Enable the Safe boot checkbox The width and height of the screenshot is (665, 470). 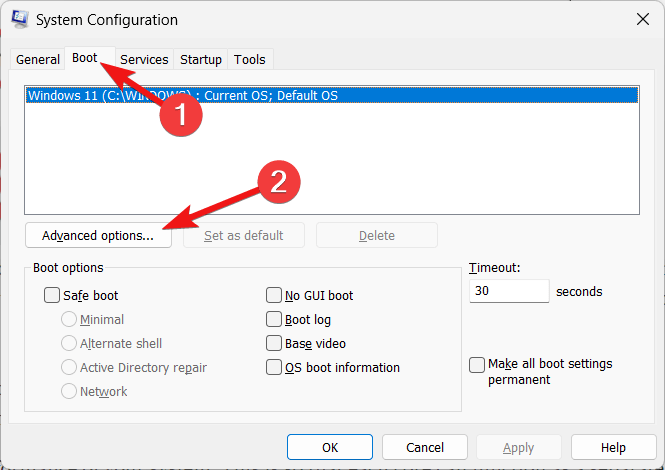point(52,296)
